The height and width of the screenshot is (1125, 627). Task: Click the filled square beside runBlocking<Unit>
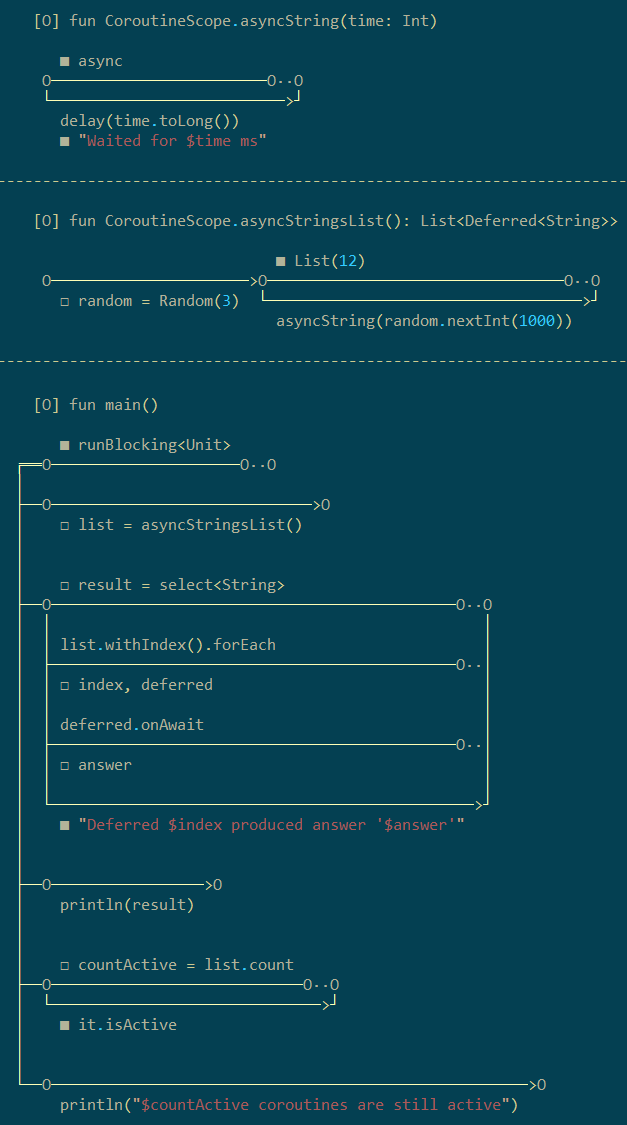click(65, 445)
